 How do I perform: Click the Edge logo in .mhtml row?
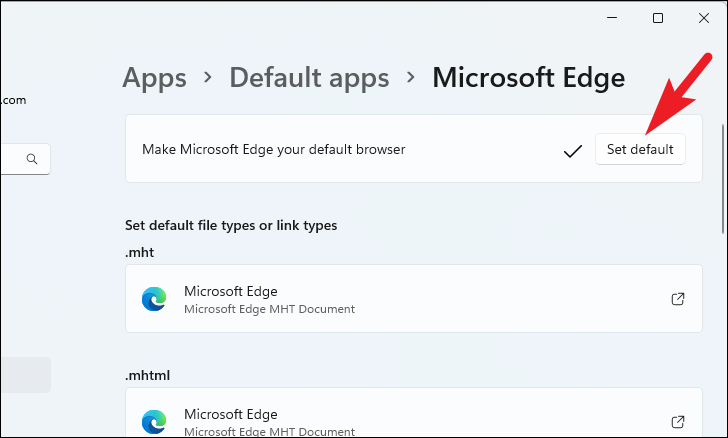pyautogui.click(x=154, y=421)
